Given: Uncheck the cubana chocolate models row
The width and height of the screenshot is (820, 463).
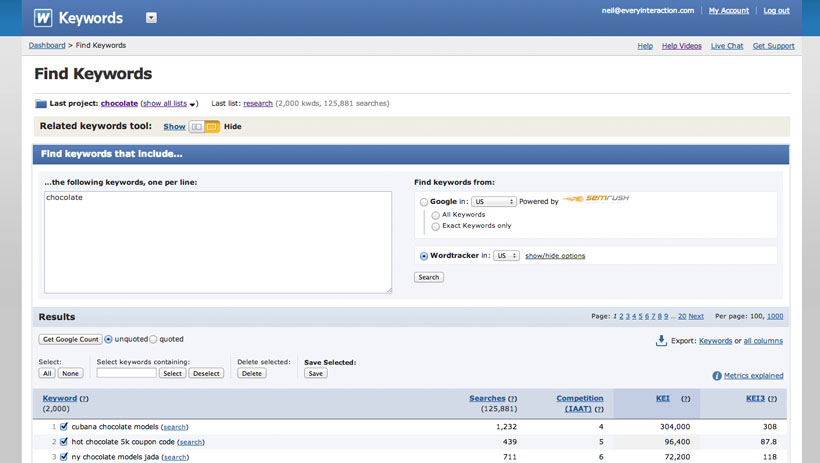Looking at the screenshot, I should pyautogui.click(x=64, y=426).
